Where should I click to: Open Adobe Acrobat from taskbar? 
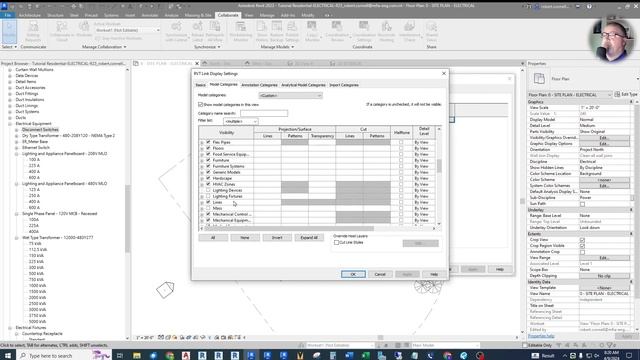tap(186, 356)
